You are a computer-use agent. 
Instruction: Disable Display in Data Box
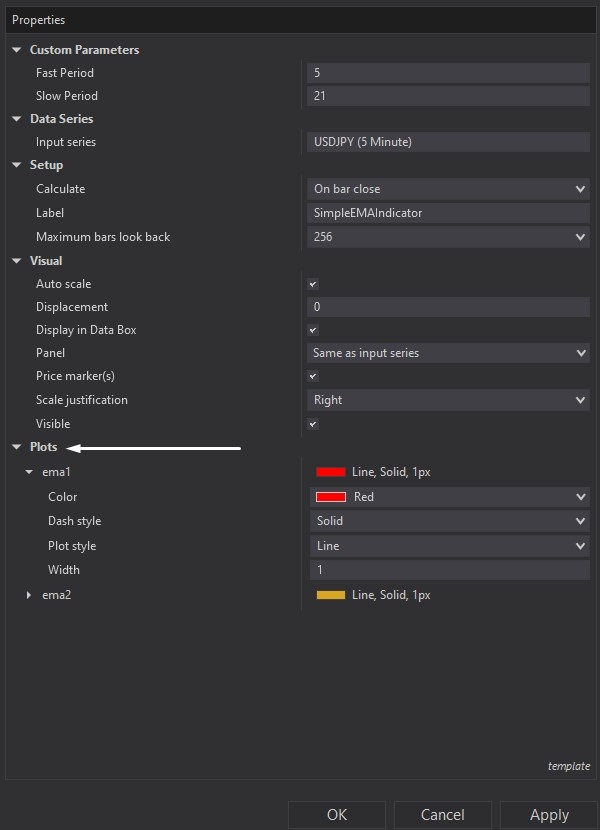tap(313, 330)
